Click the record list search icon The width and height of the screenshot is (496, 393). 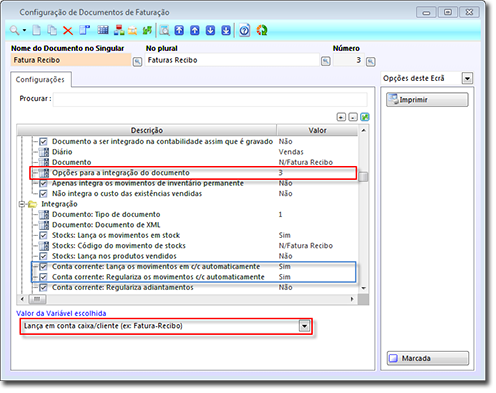(x=164, y=30)
